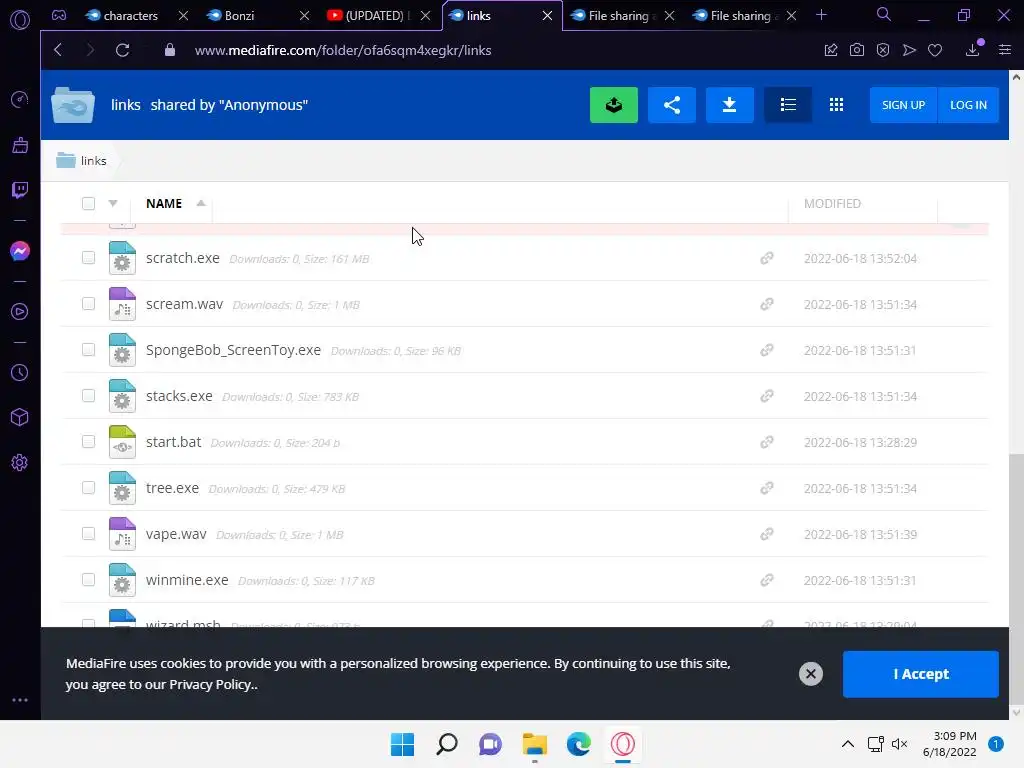Screen dimensions: 1024x768
Task: Toggle select-all checkbox in header
Action: coord(88,203)
